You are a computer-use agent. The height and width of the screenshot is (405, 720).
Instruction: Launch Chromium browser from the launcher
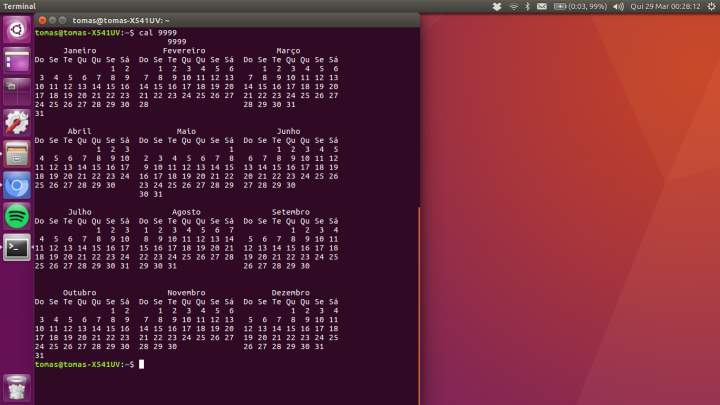point(16,185)
